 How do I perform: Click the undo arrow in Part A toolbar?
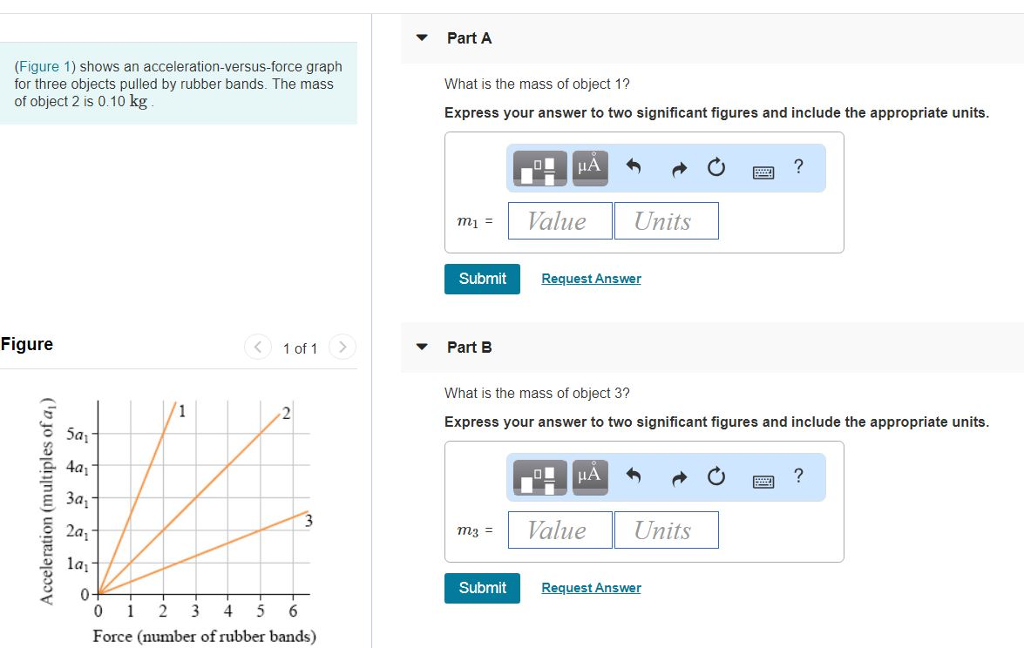tap(631, 167)
